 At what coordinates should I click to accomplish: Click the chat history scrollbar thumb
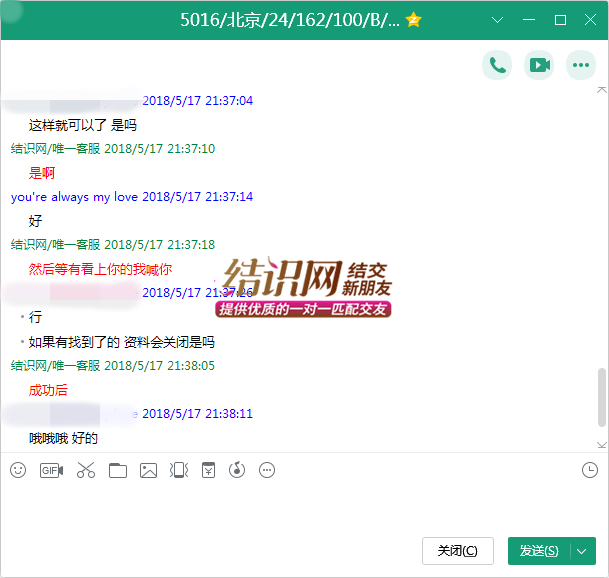[601, 396]
